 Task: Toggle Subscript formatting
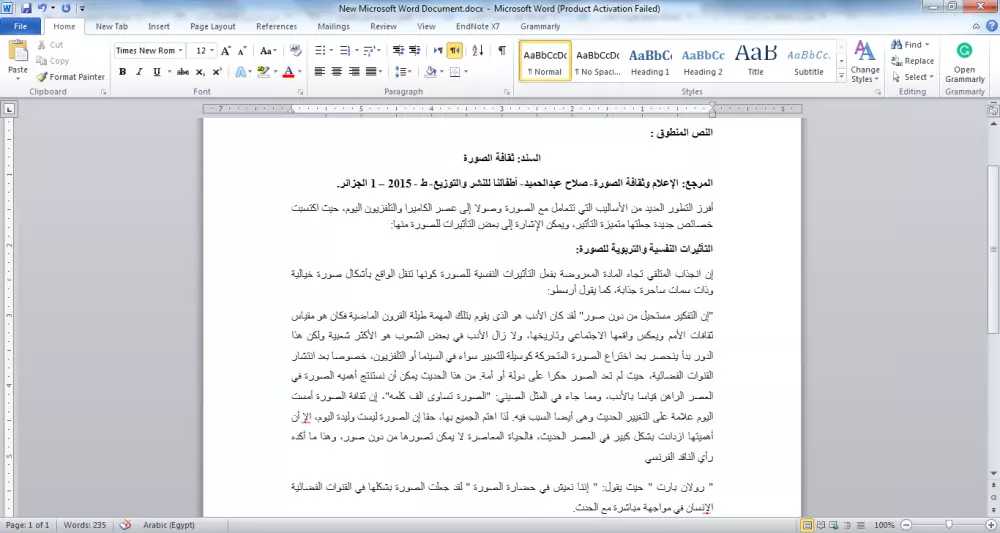coord(200,71)
